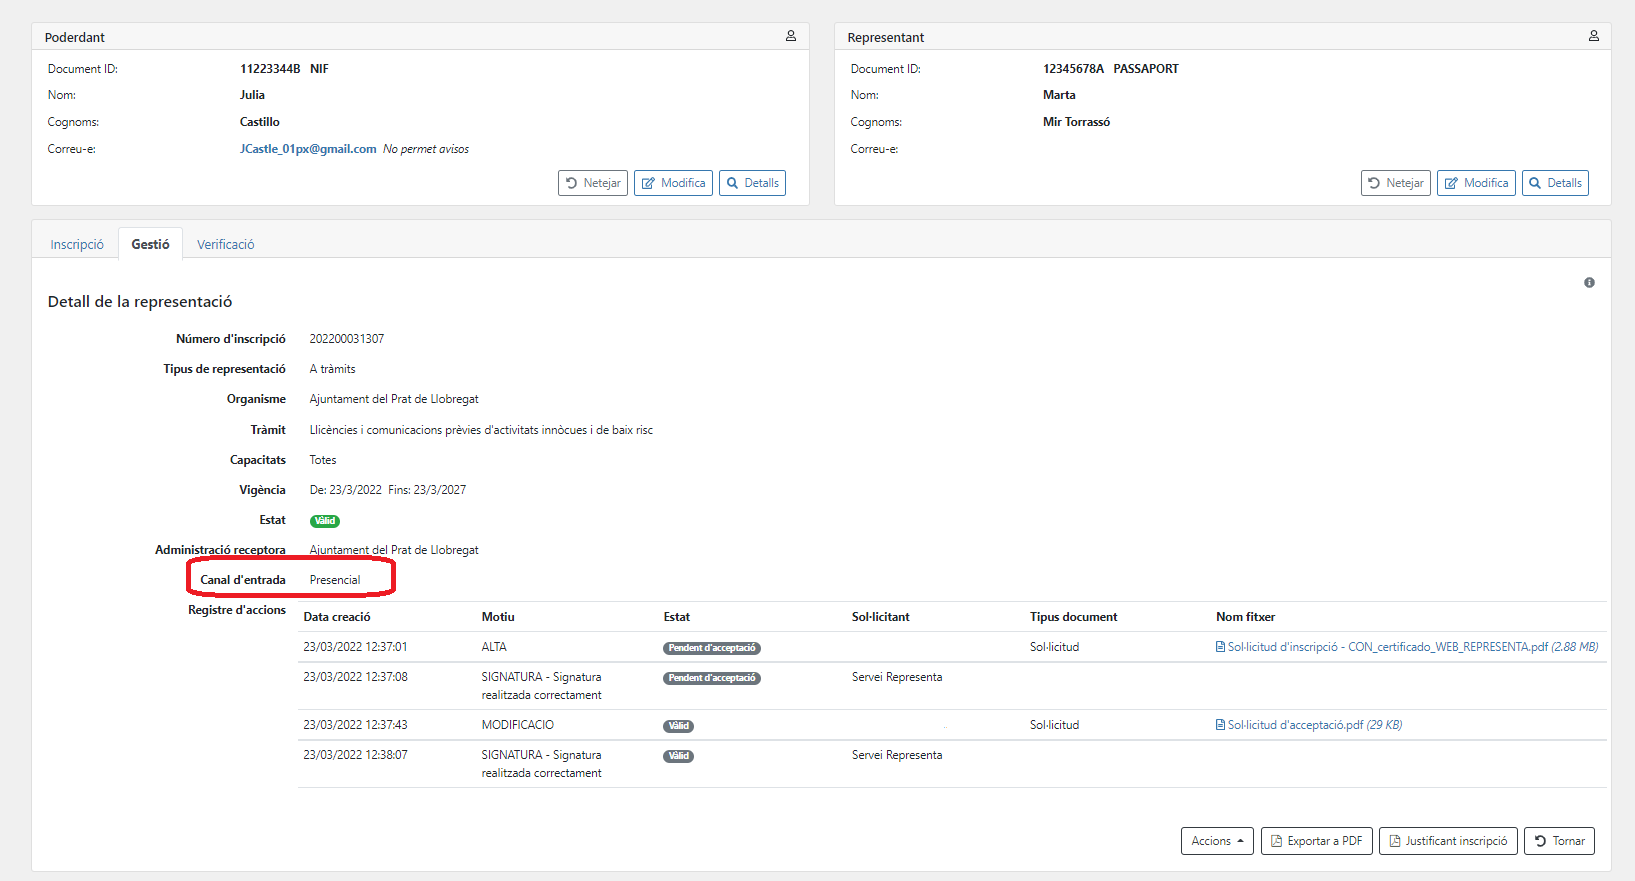
Task: Click the Tornar button
Action: point(1559,841)
